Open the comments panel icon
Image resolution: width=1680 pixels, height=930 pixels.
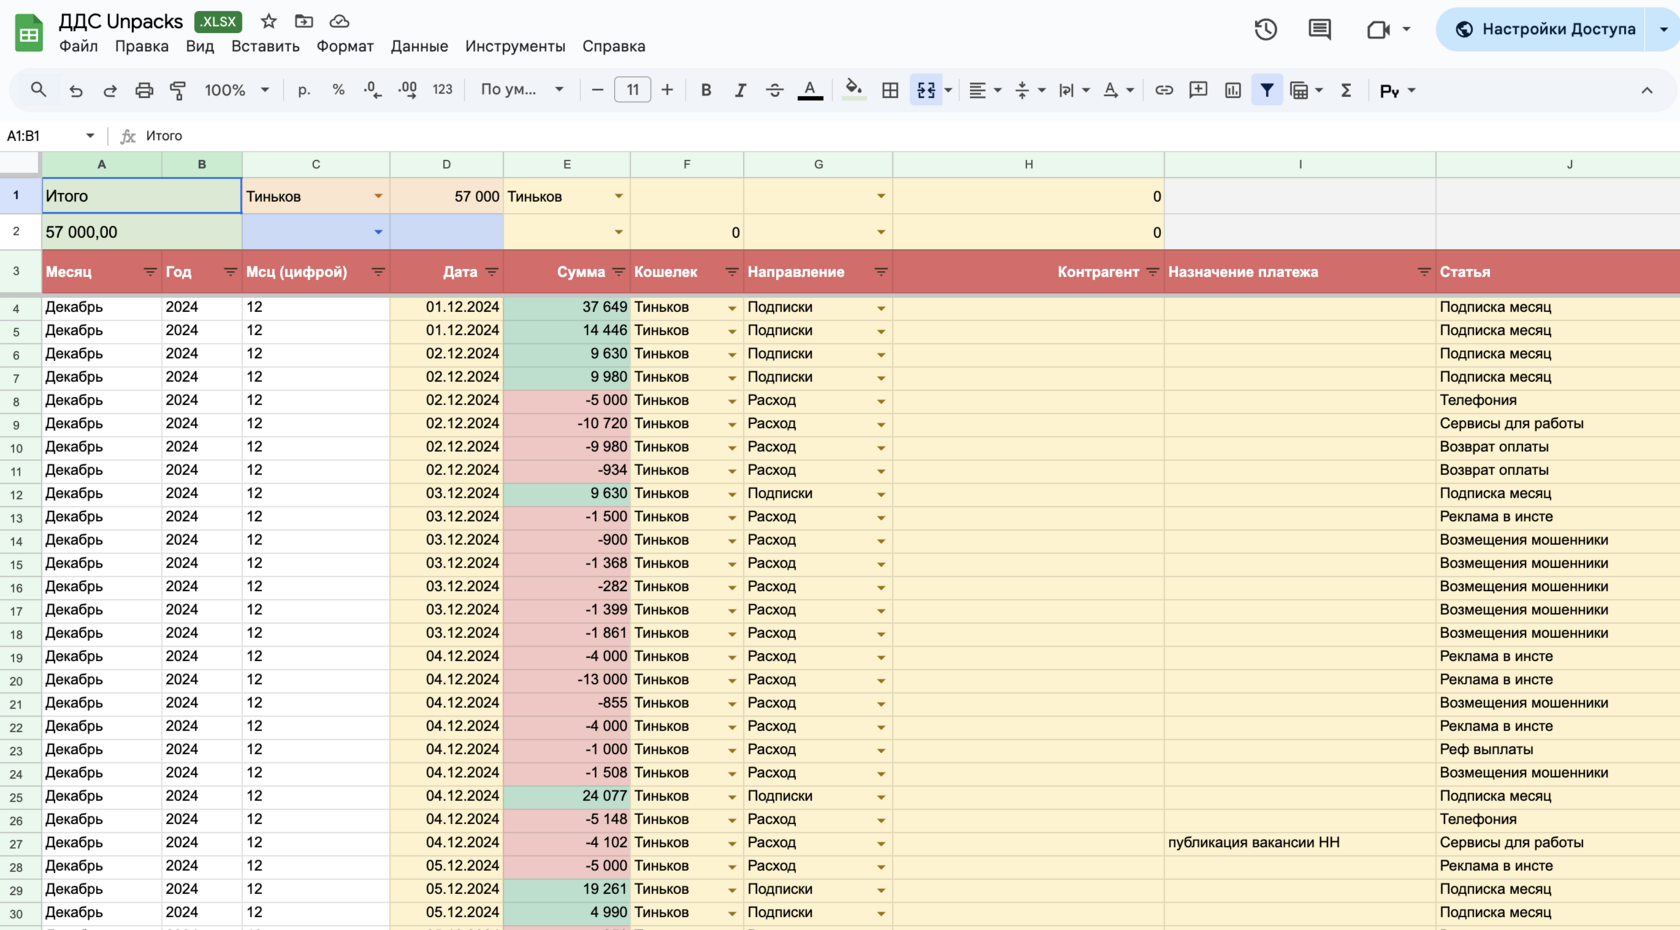pos(1319,29)
